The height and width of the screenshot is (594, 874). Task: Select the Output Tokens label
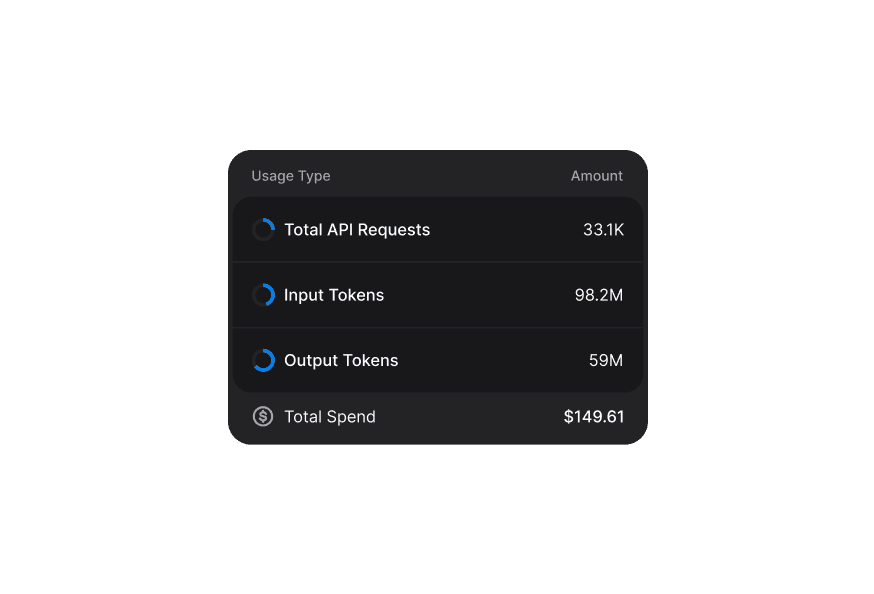341,361
